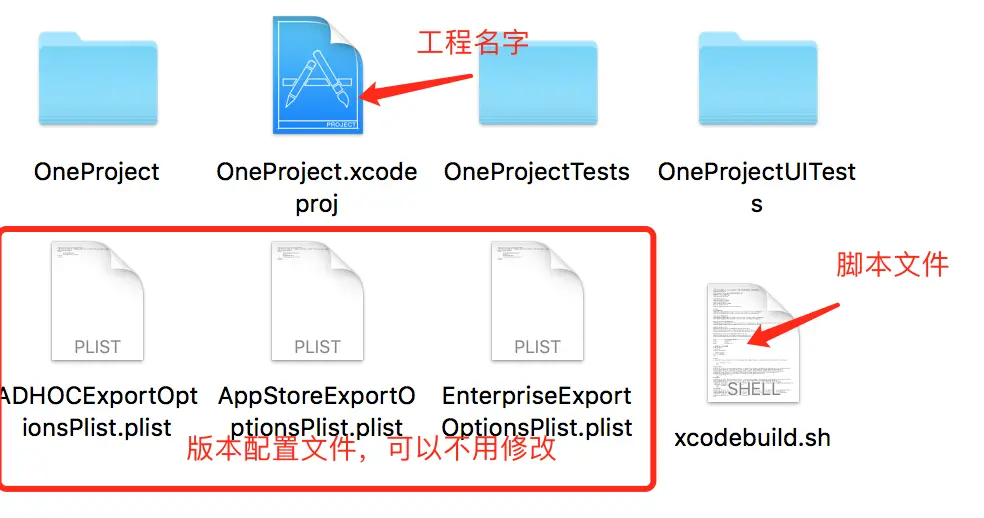Image resolution: width=984 pixels, height=518 pixels.
Task: Click the OneProjectUITests folder name label
Action: pos(757,187)
